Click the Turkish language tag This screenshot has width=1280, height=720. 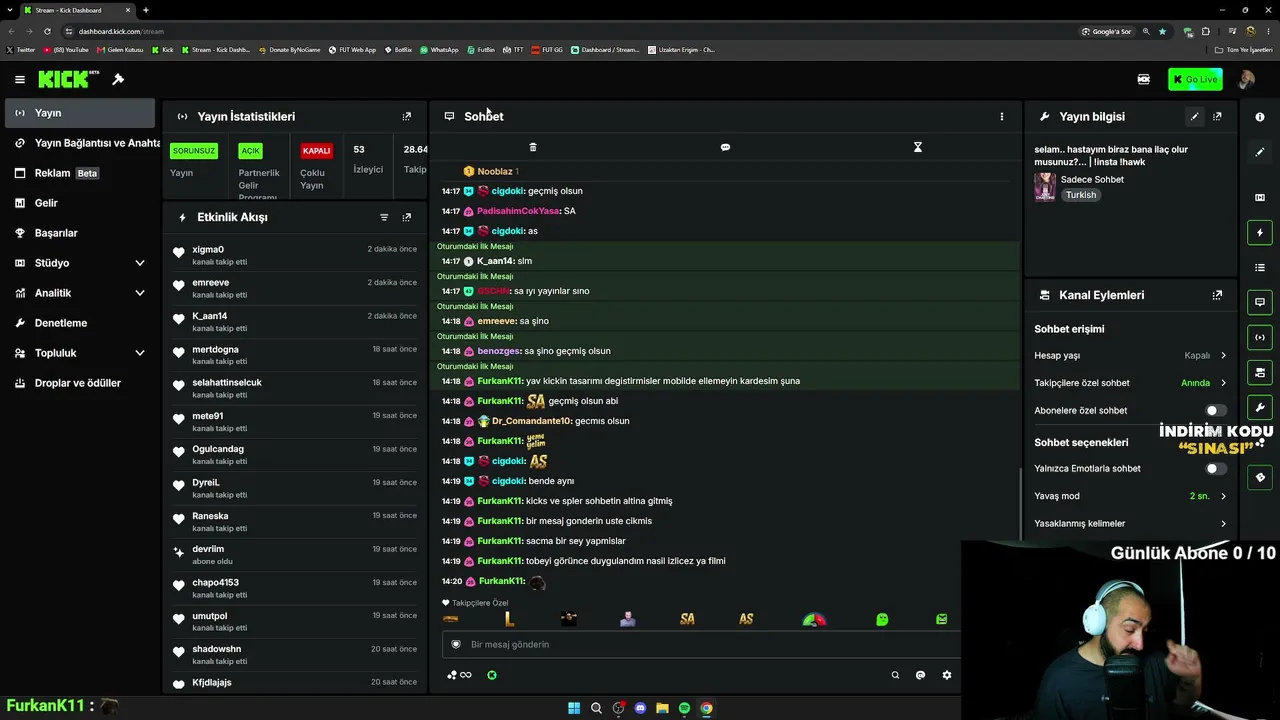1081,195
